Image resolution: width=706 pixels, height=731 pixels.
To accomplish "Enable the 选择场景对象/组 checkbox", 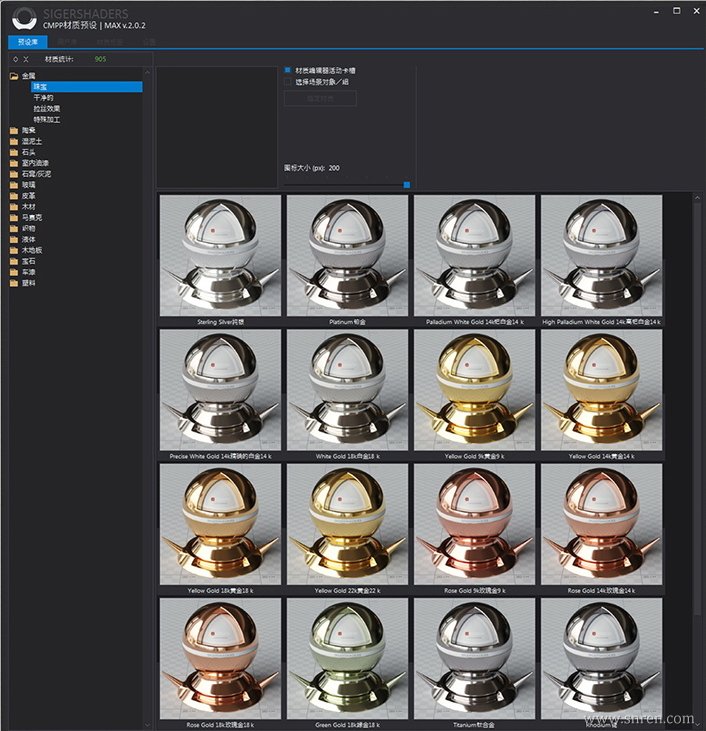I will pyautogui.click(x=288, y=83).
